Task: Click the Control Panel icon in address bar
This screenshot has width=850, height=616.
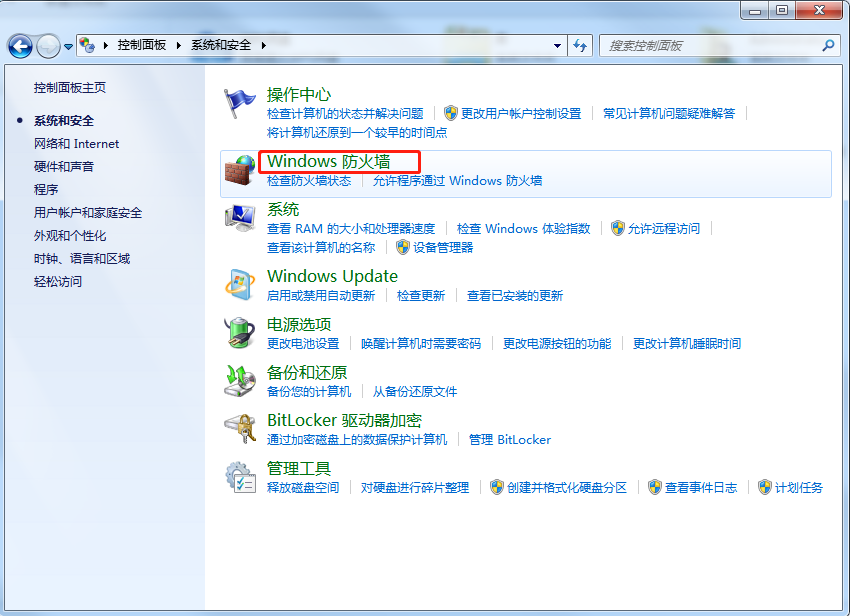Action: [87, 45]
